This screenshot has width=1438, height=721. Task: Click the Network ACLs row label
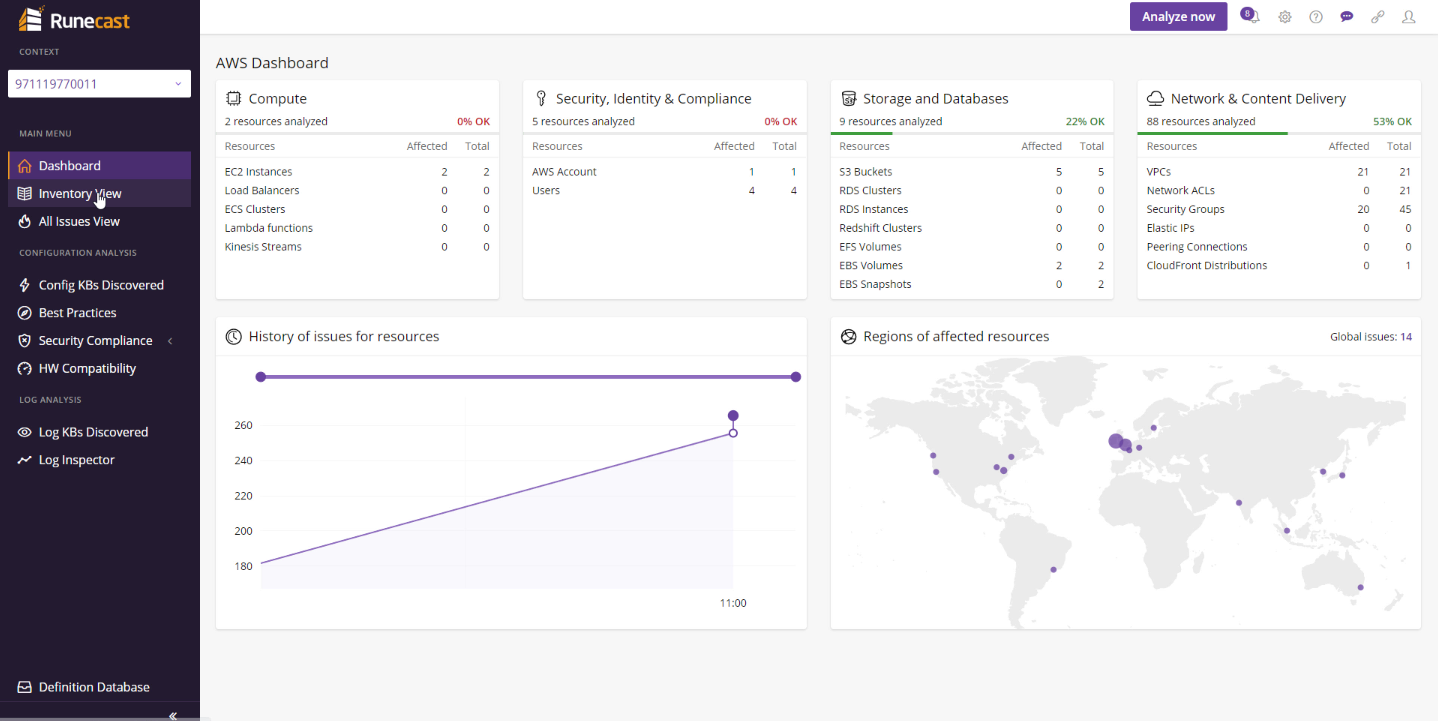(1181, 190)
